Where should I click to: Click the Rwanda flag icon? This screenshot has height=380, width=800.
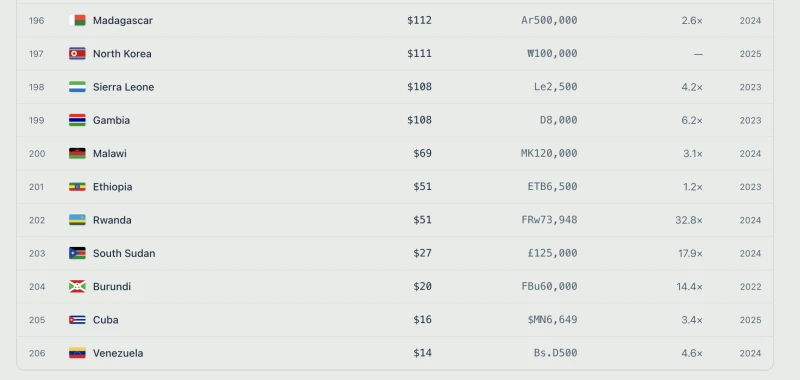pos(78,220)
